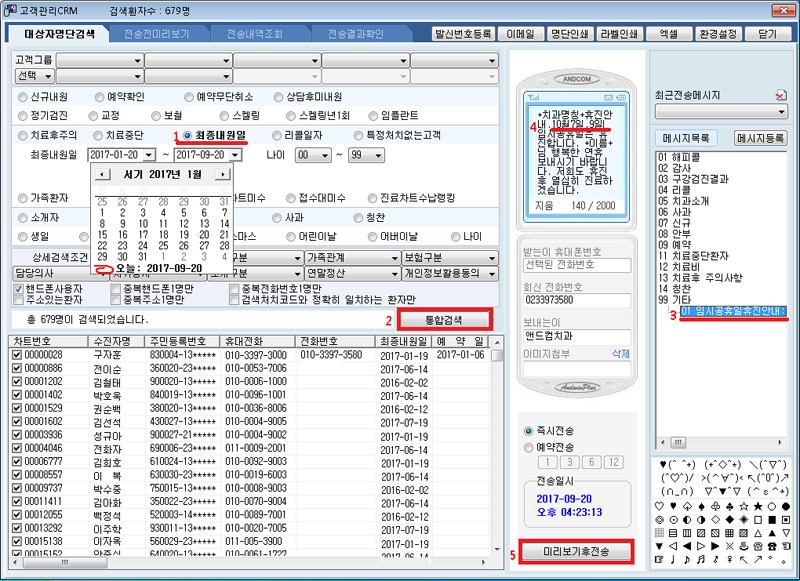Click 발신번호등록 in the top toolbar

tap(465, 33)
